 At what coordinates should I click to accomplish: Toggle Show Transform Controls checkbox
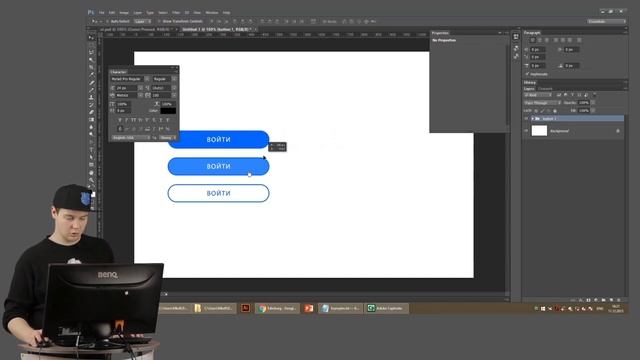(160, 21)
